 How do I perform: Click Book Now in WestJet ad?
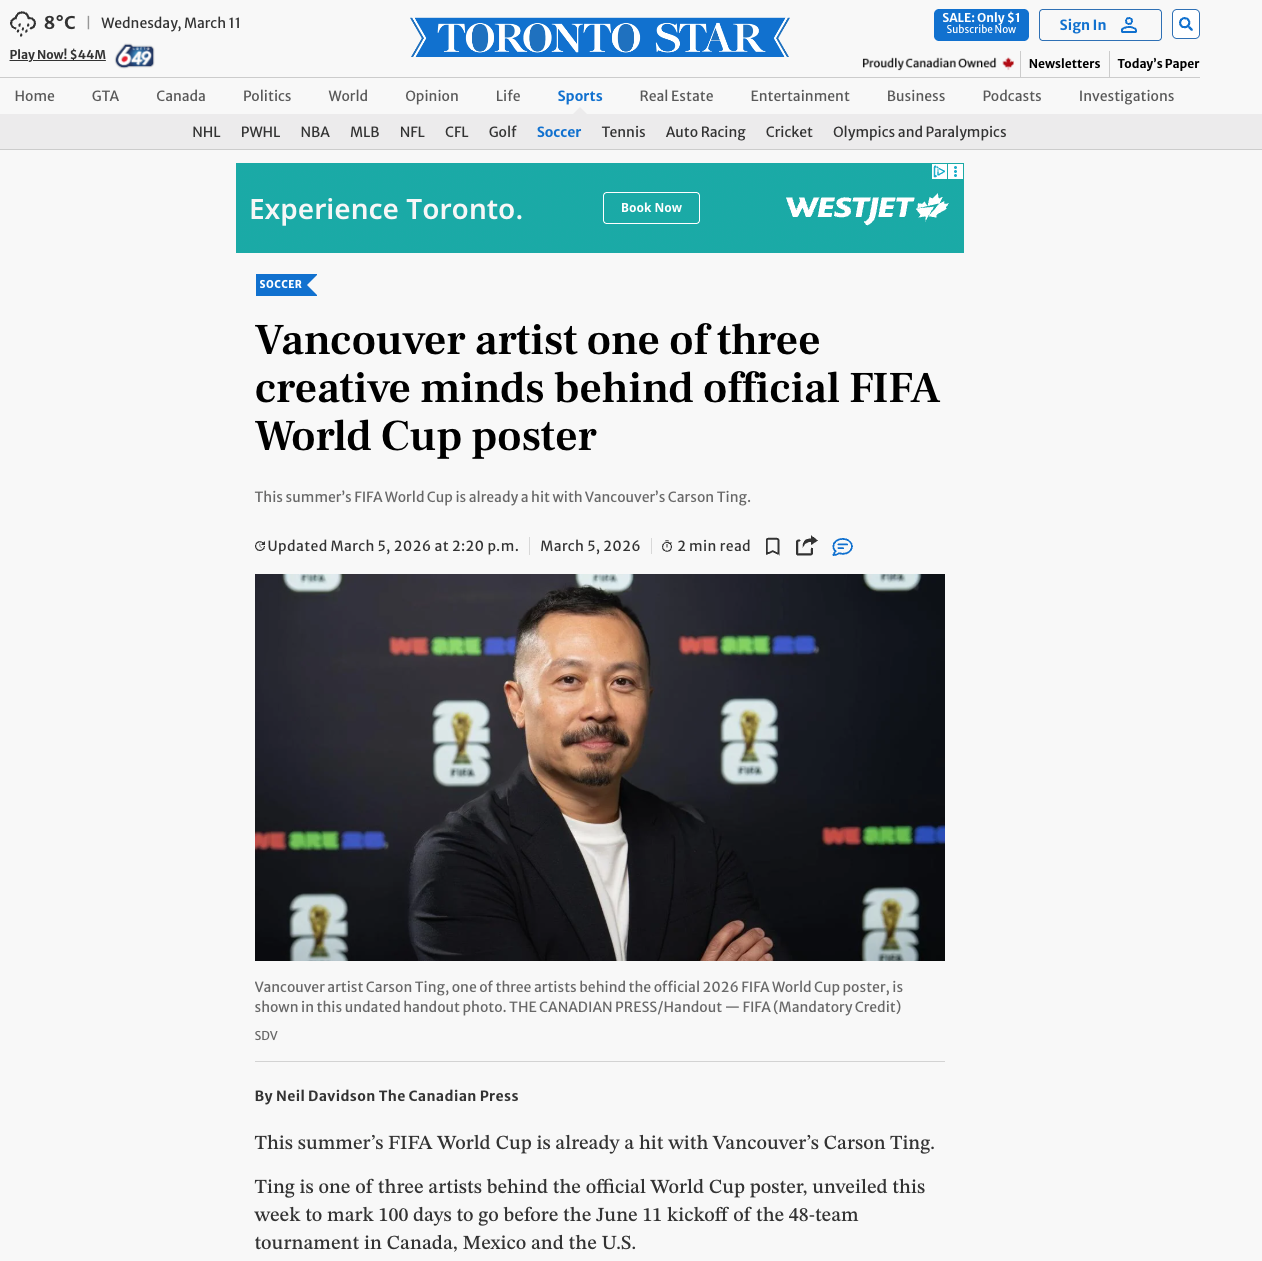pos(651,208)
